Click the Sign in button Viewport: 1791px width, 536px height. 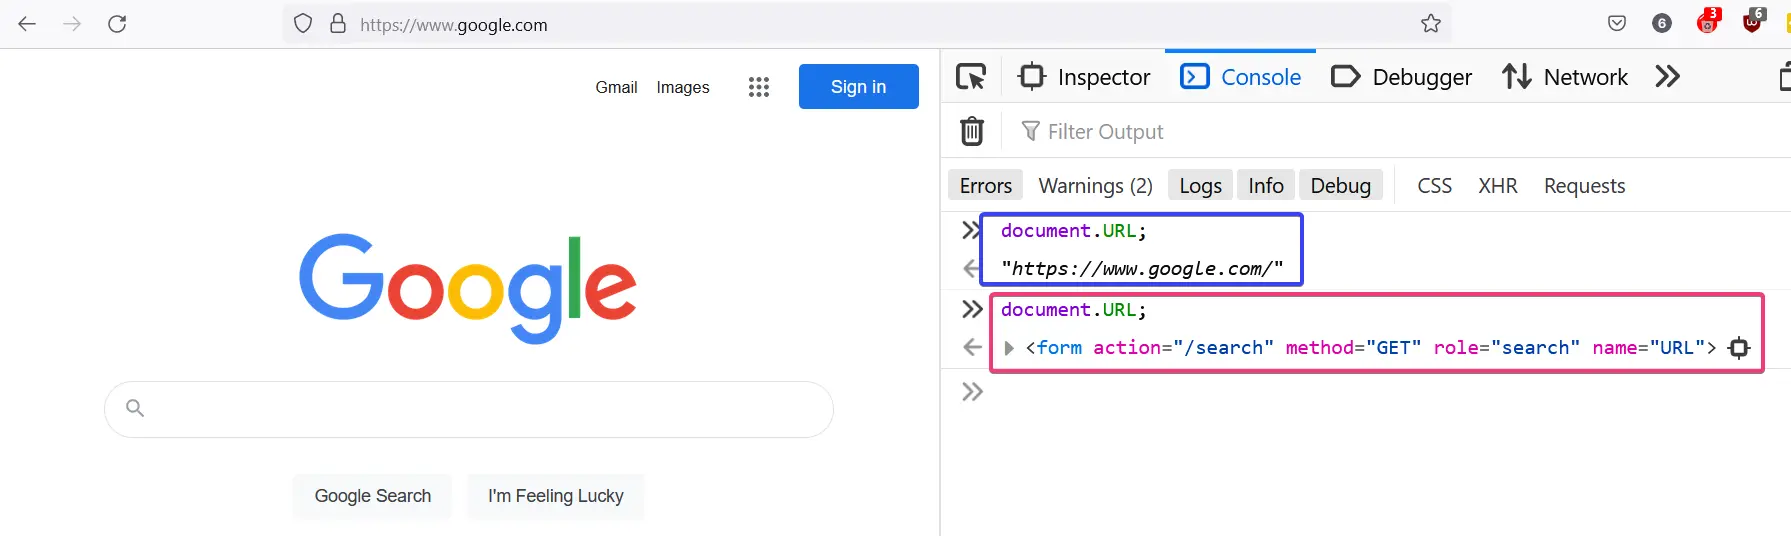click(858, 87)
